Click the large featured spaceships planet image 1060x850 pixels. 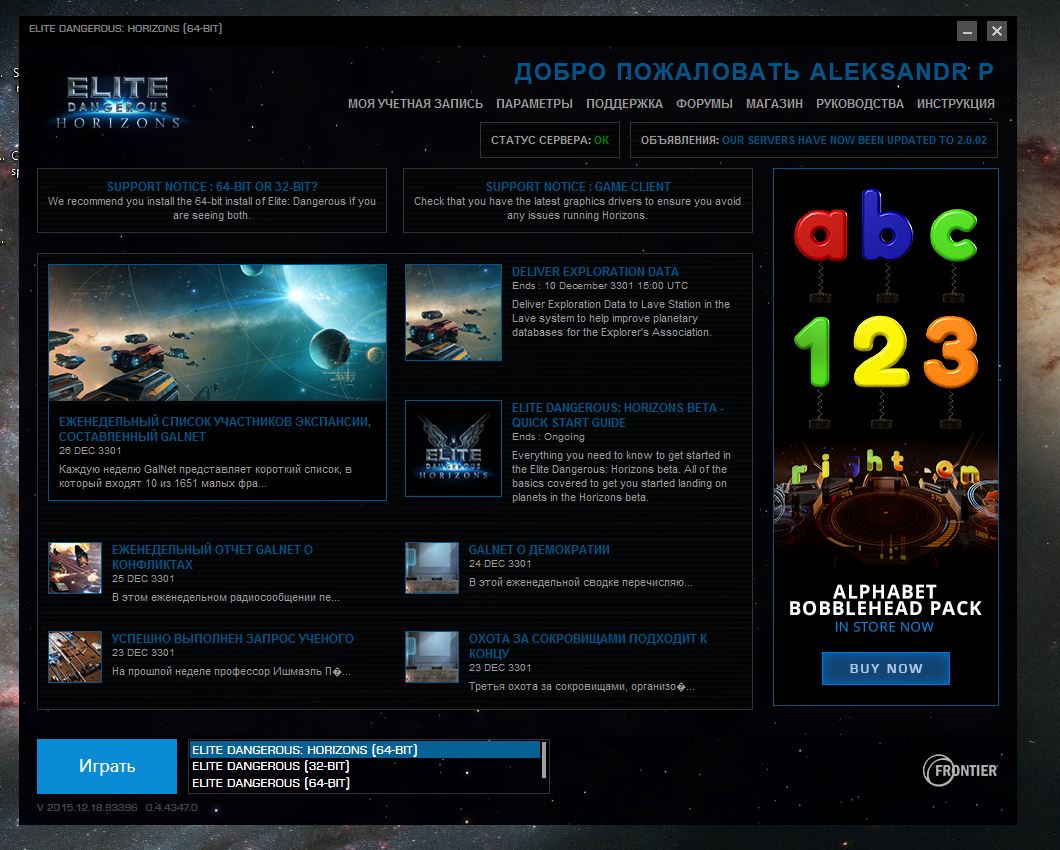click(218, 332)
